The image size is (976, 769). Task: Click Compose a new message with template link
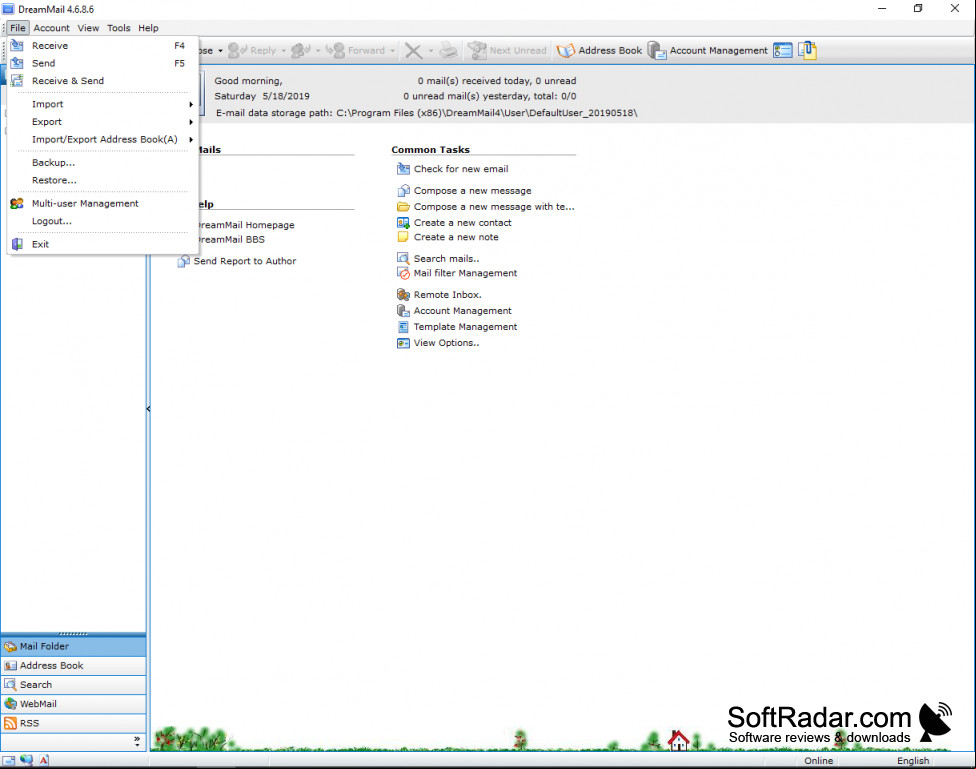pos(494,207)
